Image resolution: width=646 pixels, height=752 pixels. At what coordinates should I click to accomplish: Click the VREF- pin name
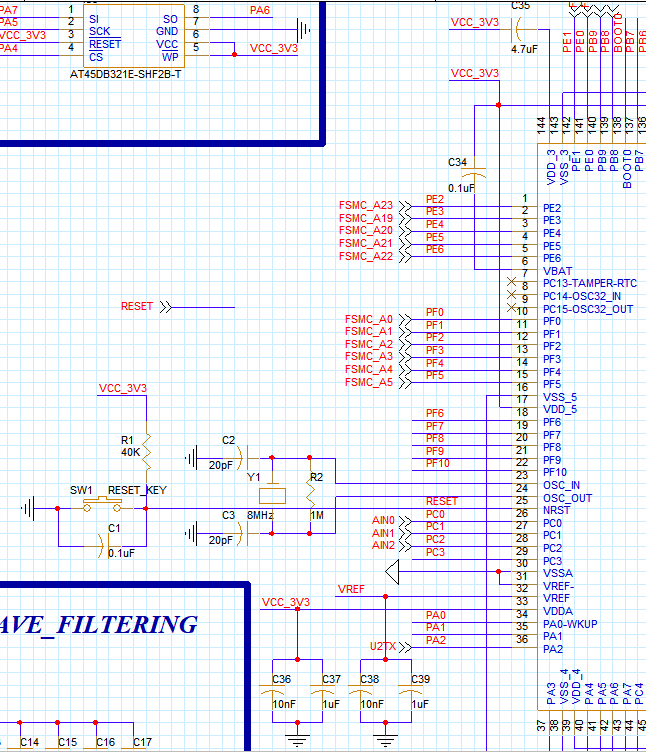click(x=558, y=586)
